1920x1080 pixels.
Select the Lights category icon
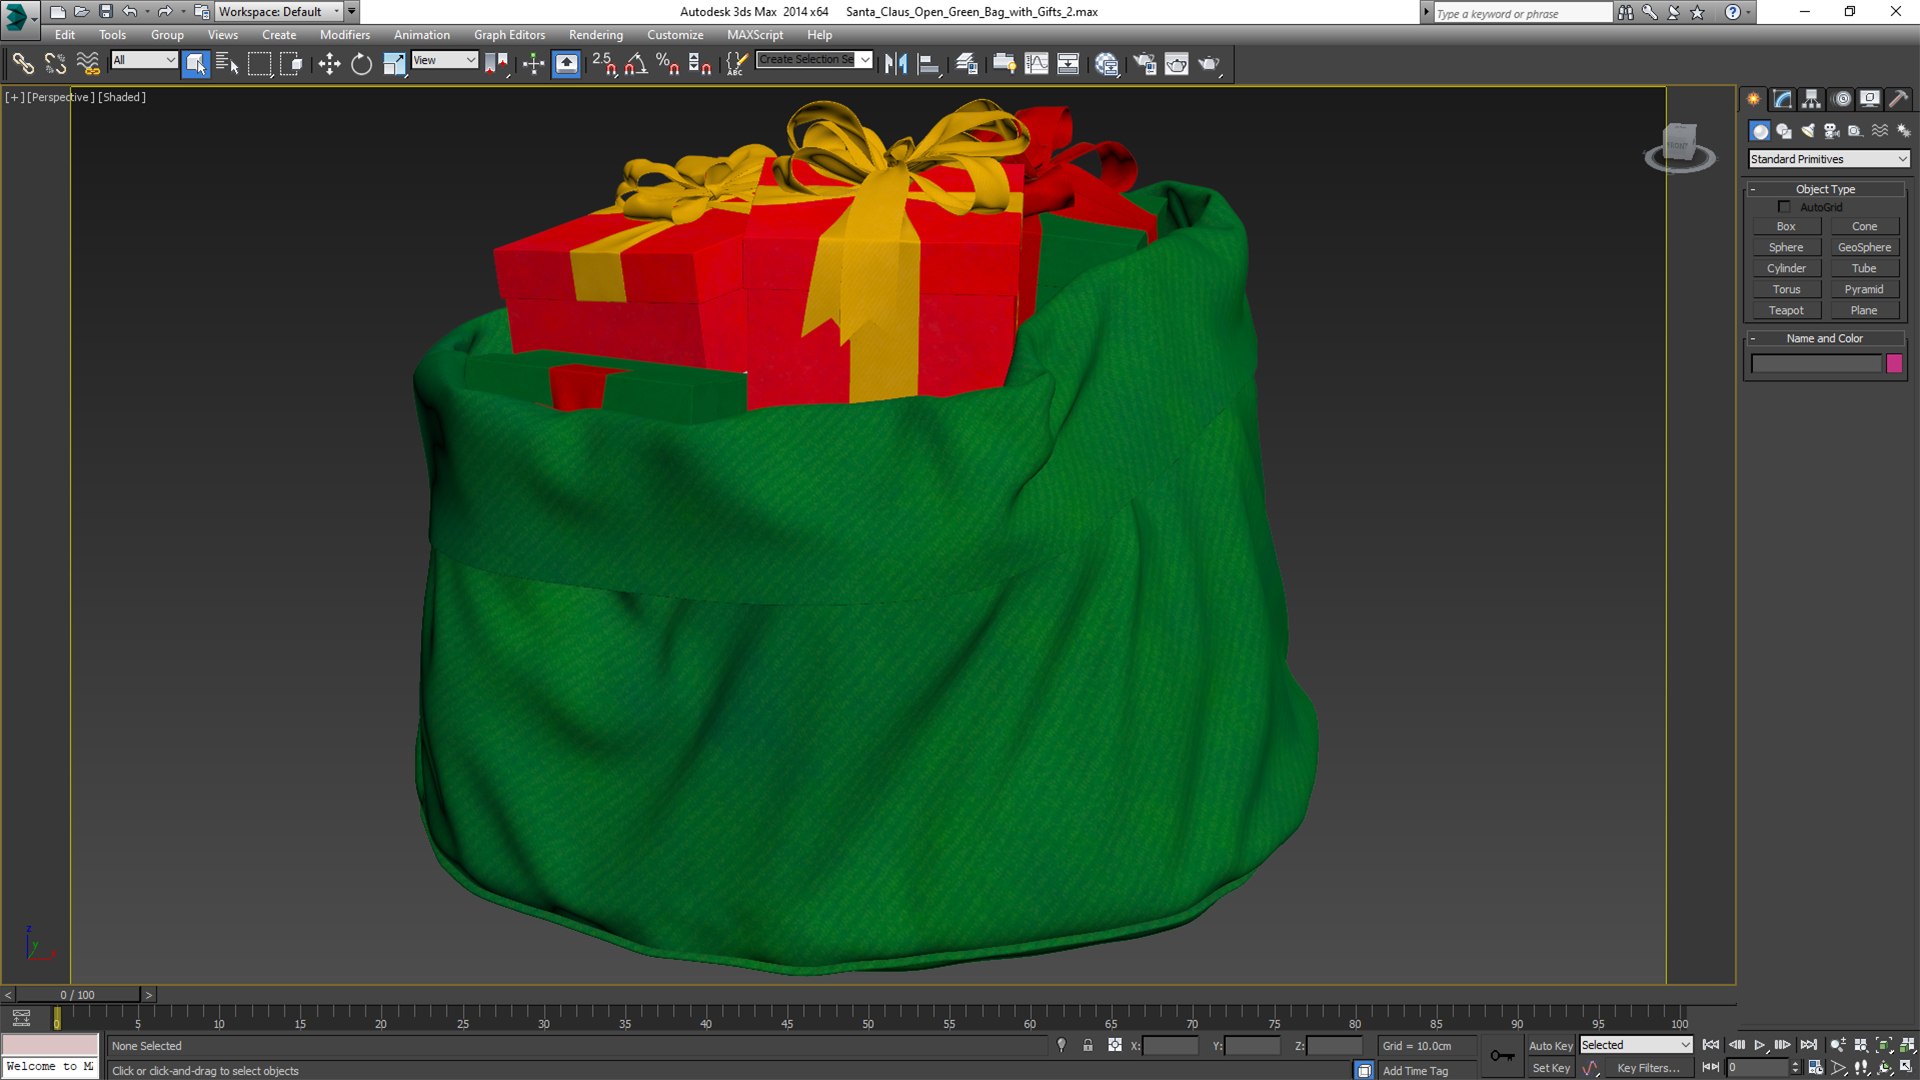pos(1808,131)
